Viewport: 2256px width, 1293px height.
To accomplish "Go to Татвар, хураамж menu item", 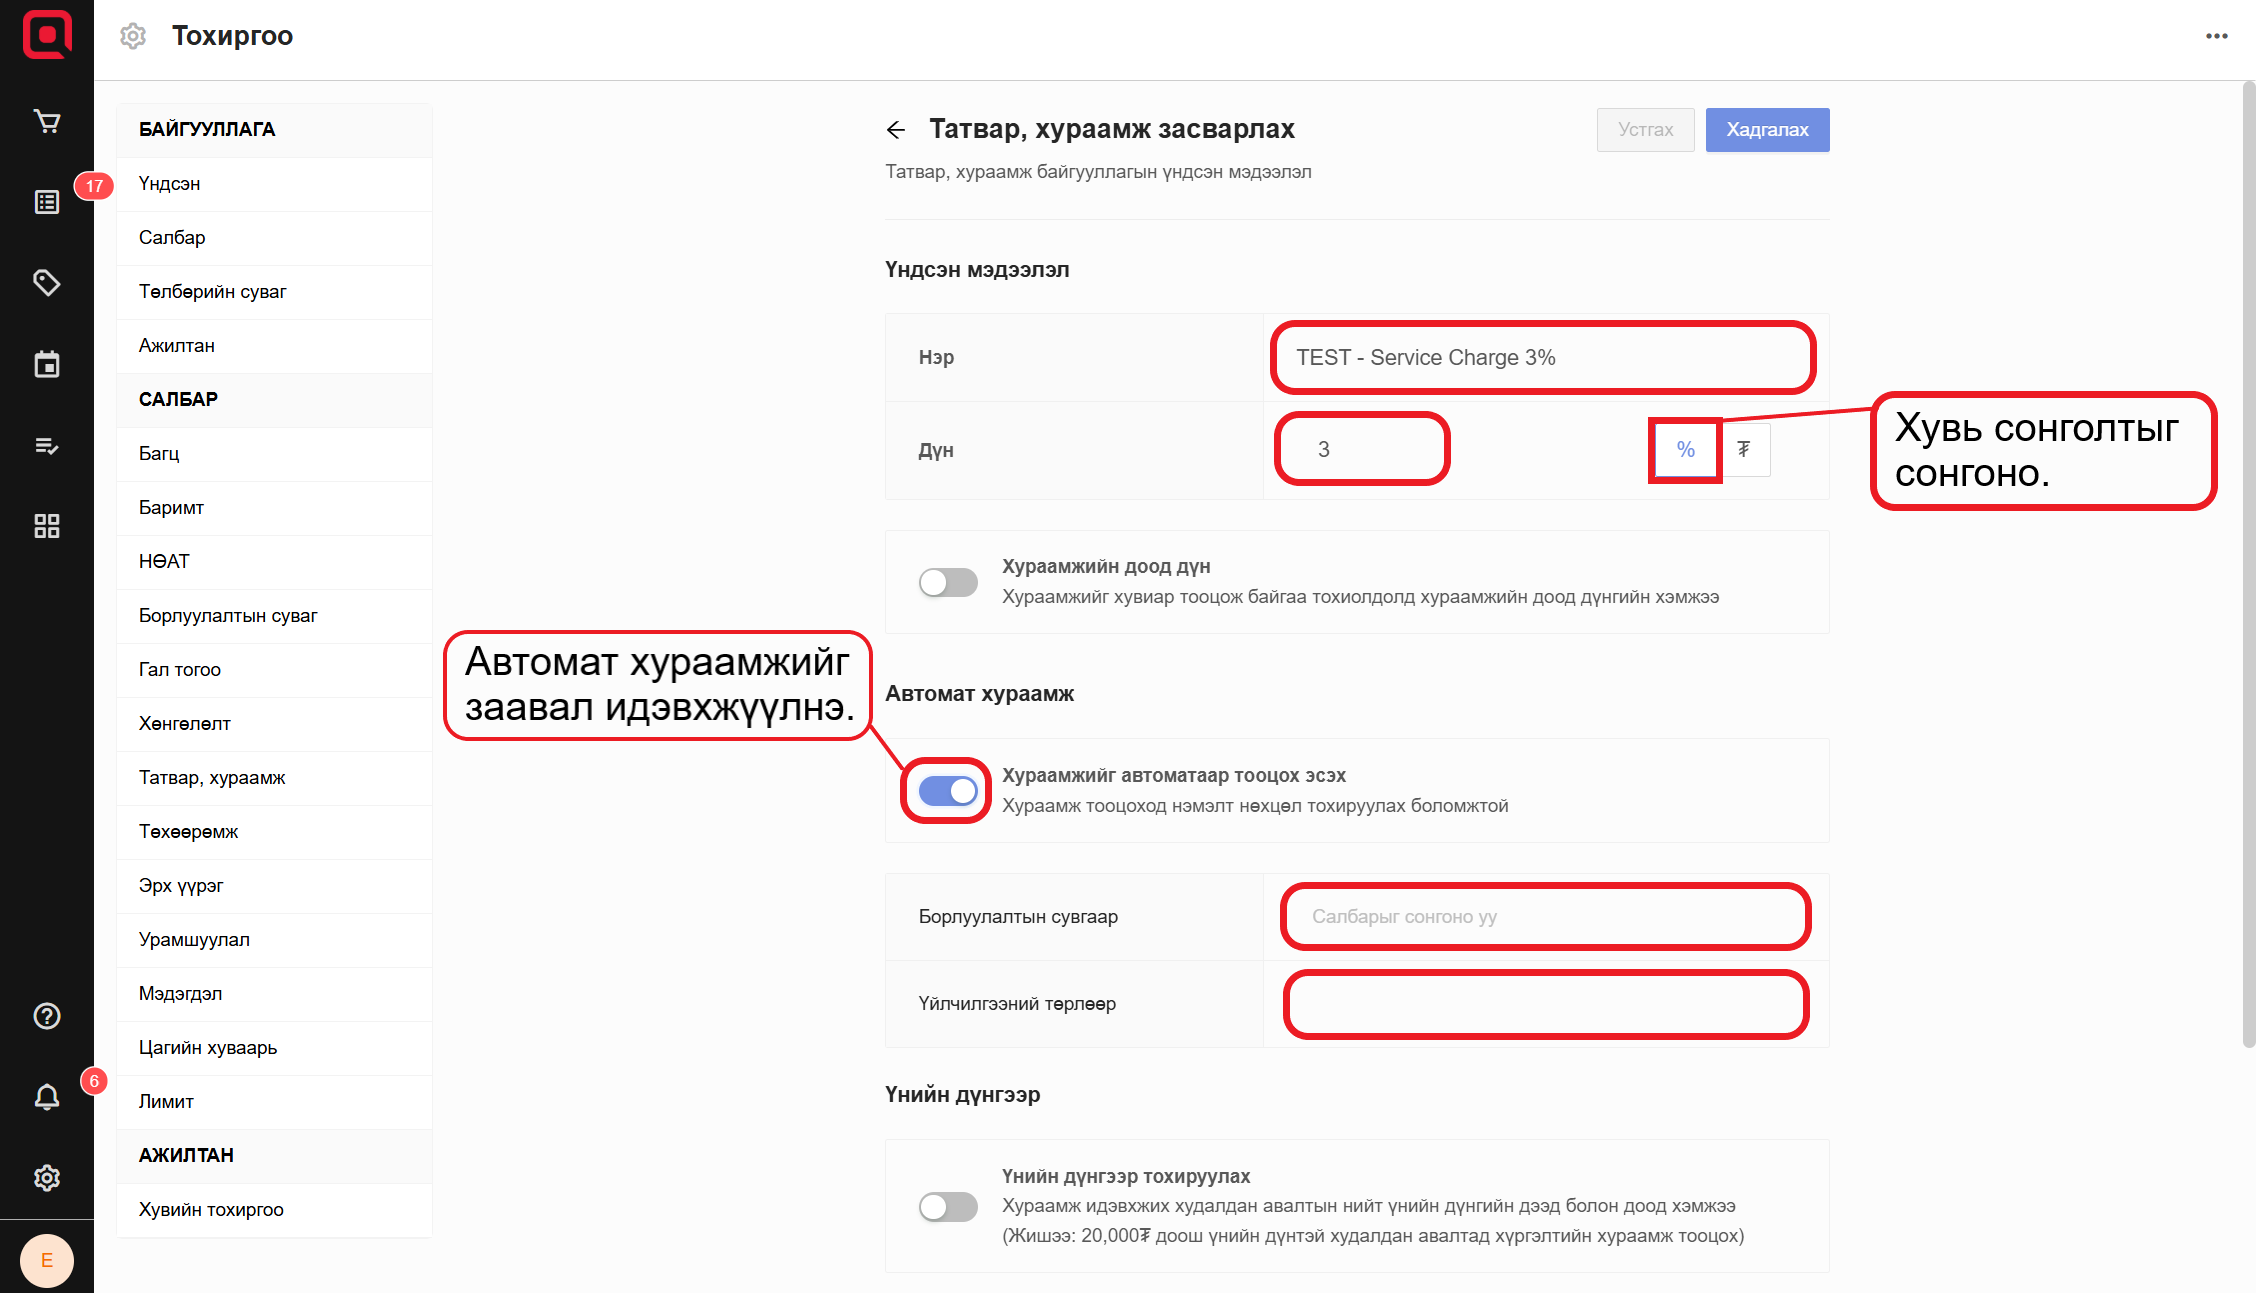I will click(x=212, y=778).
